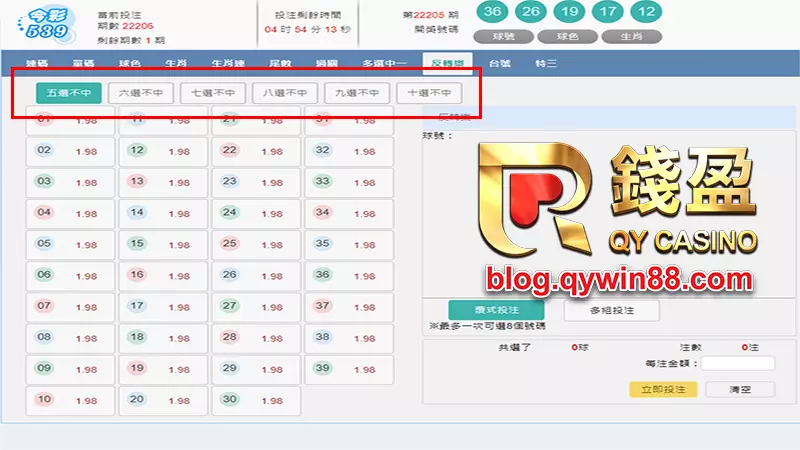Pick ball 28 in the betting grid
Viewport: 800px width, 450px height.
230,337
